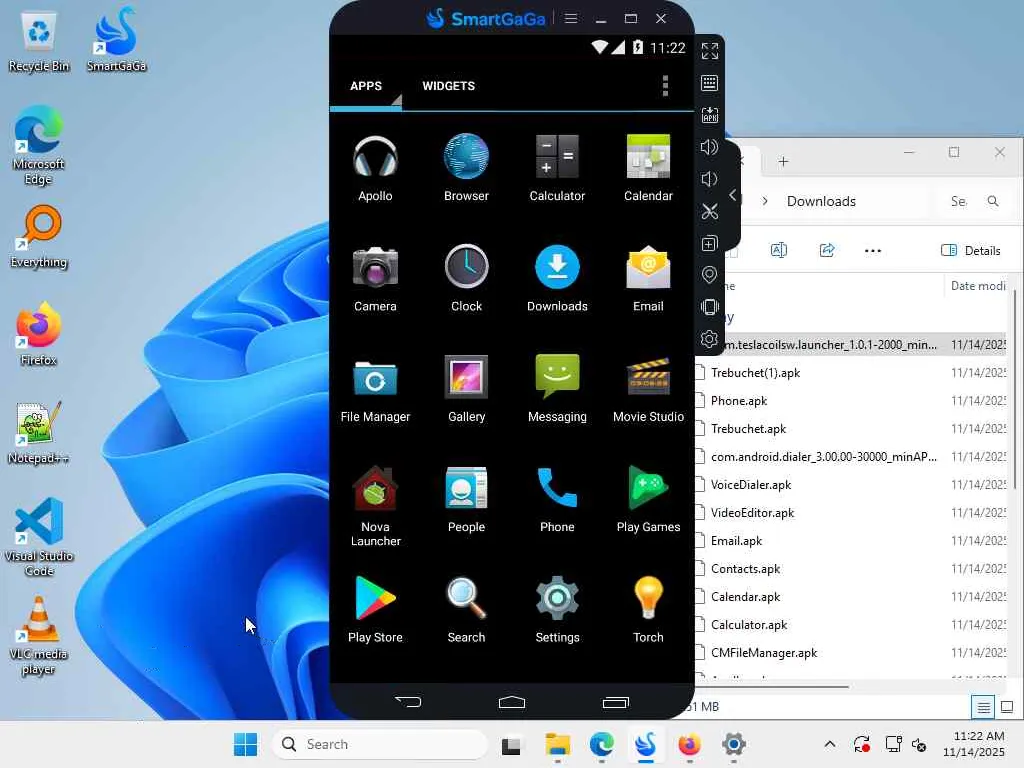
Task: Open See more options in Explorer toolbar
Action: tap(872, 251)
